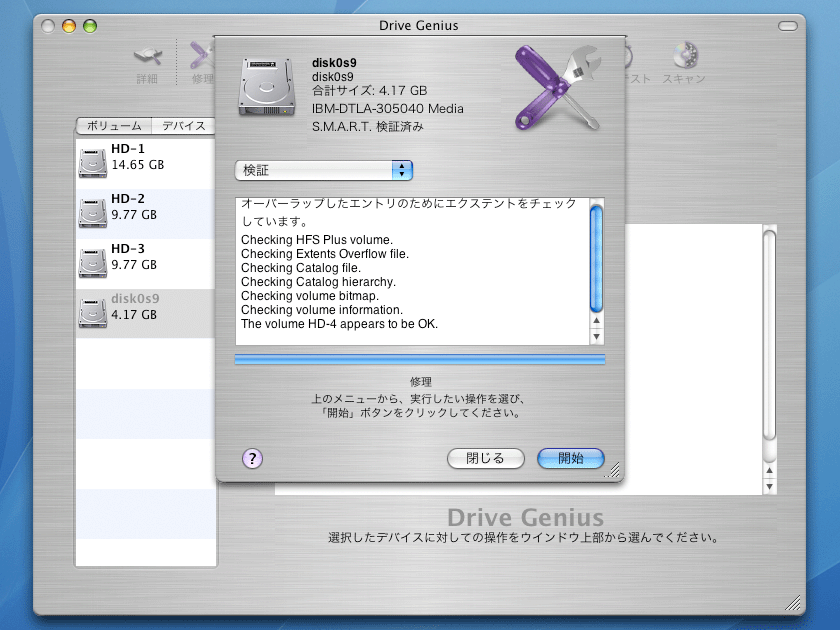Click the 'IBM-DTLA-305040 Media' text
Image resolution: width=840 pixels, height=630 pixels.
tap(387, 109)
